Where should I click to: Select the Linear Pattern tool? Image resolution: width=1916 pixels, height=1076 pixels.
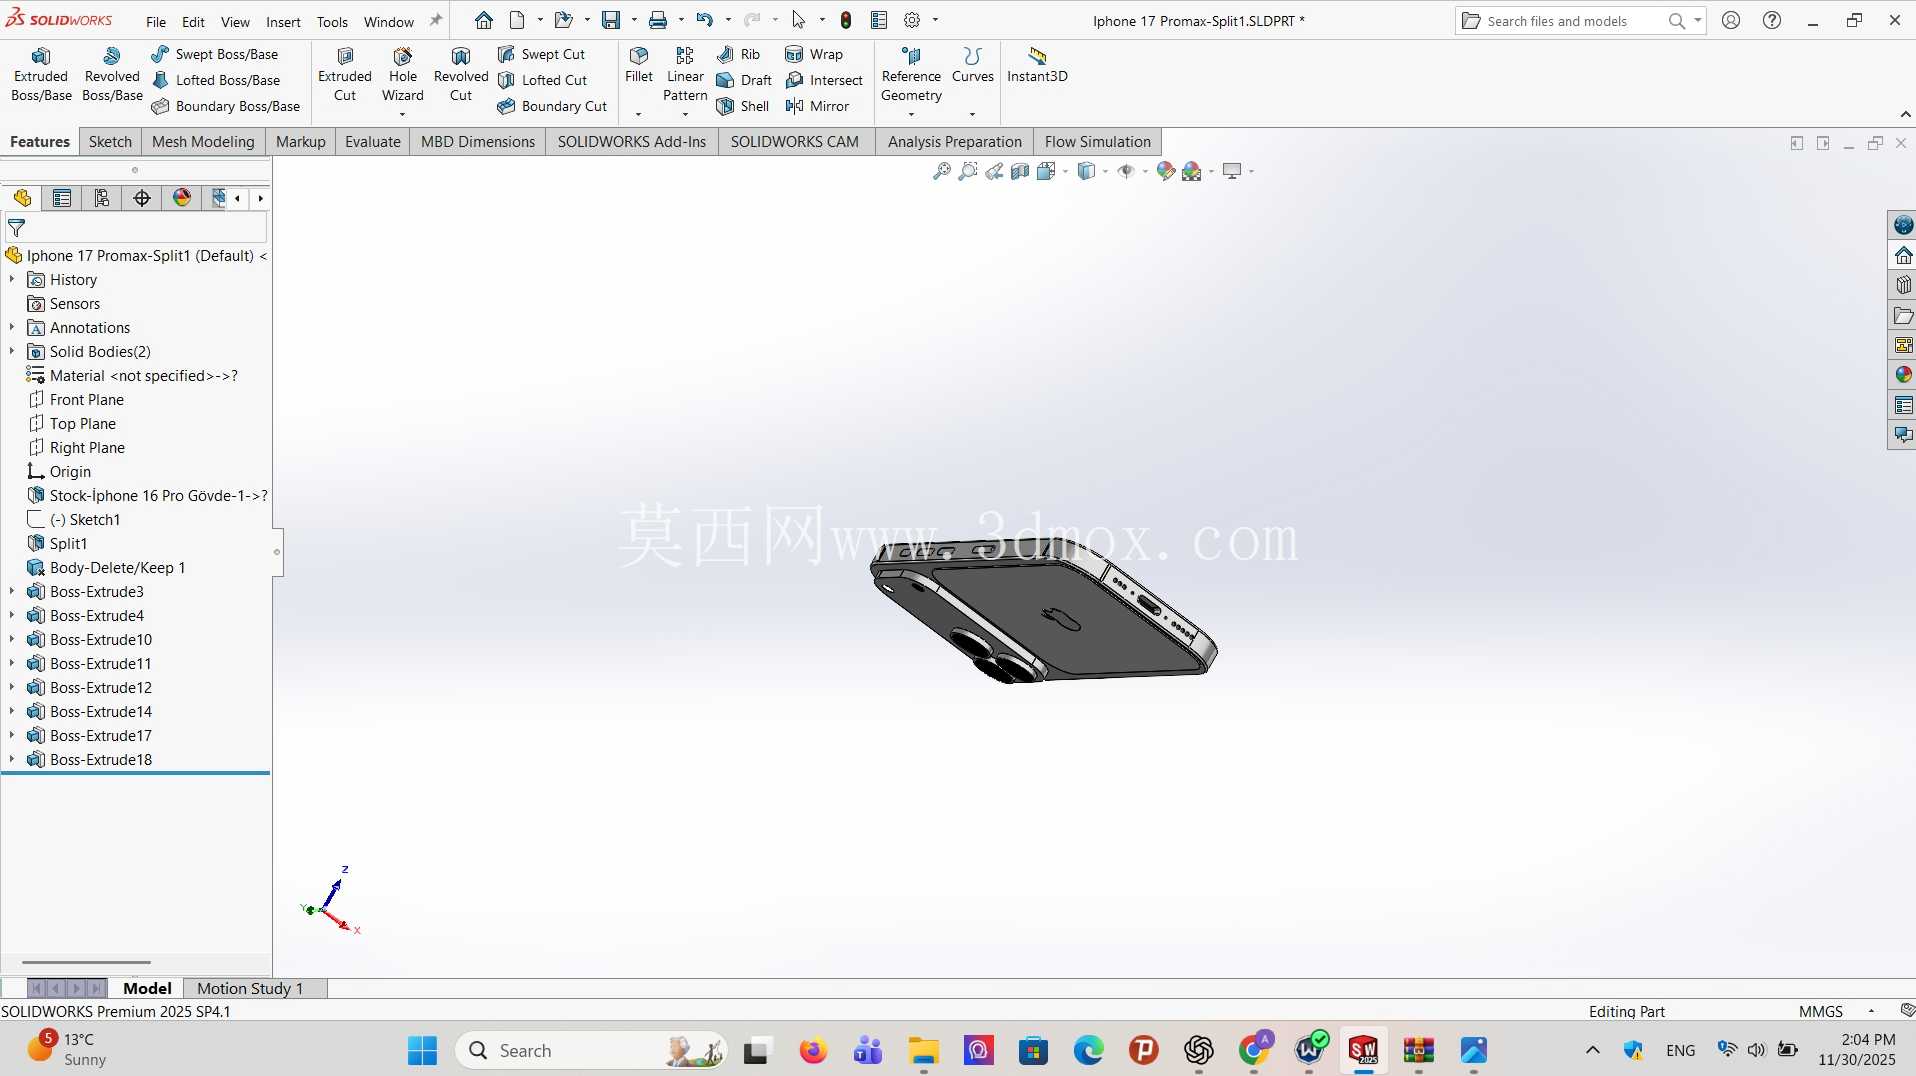tap(685, 75)
